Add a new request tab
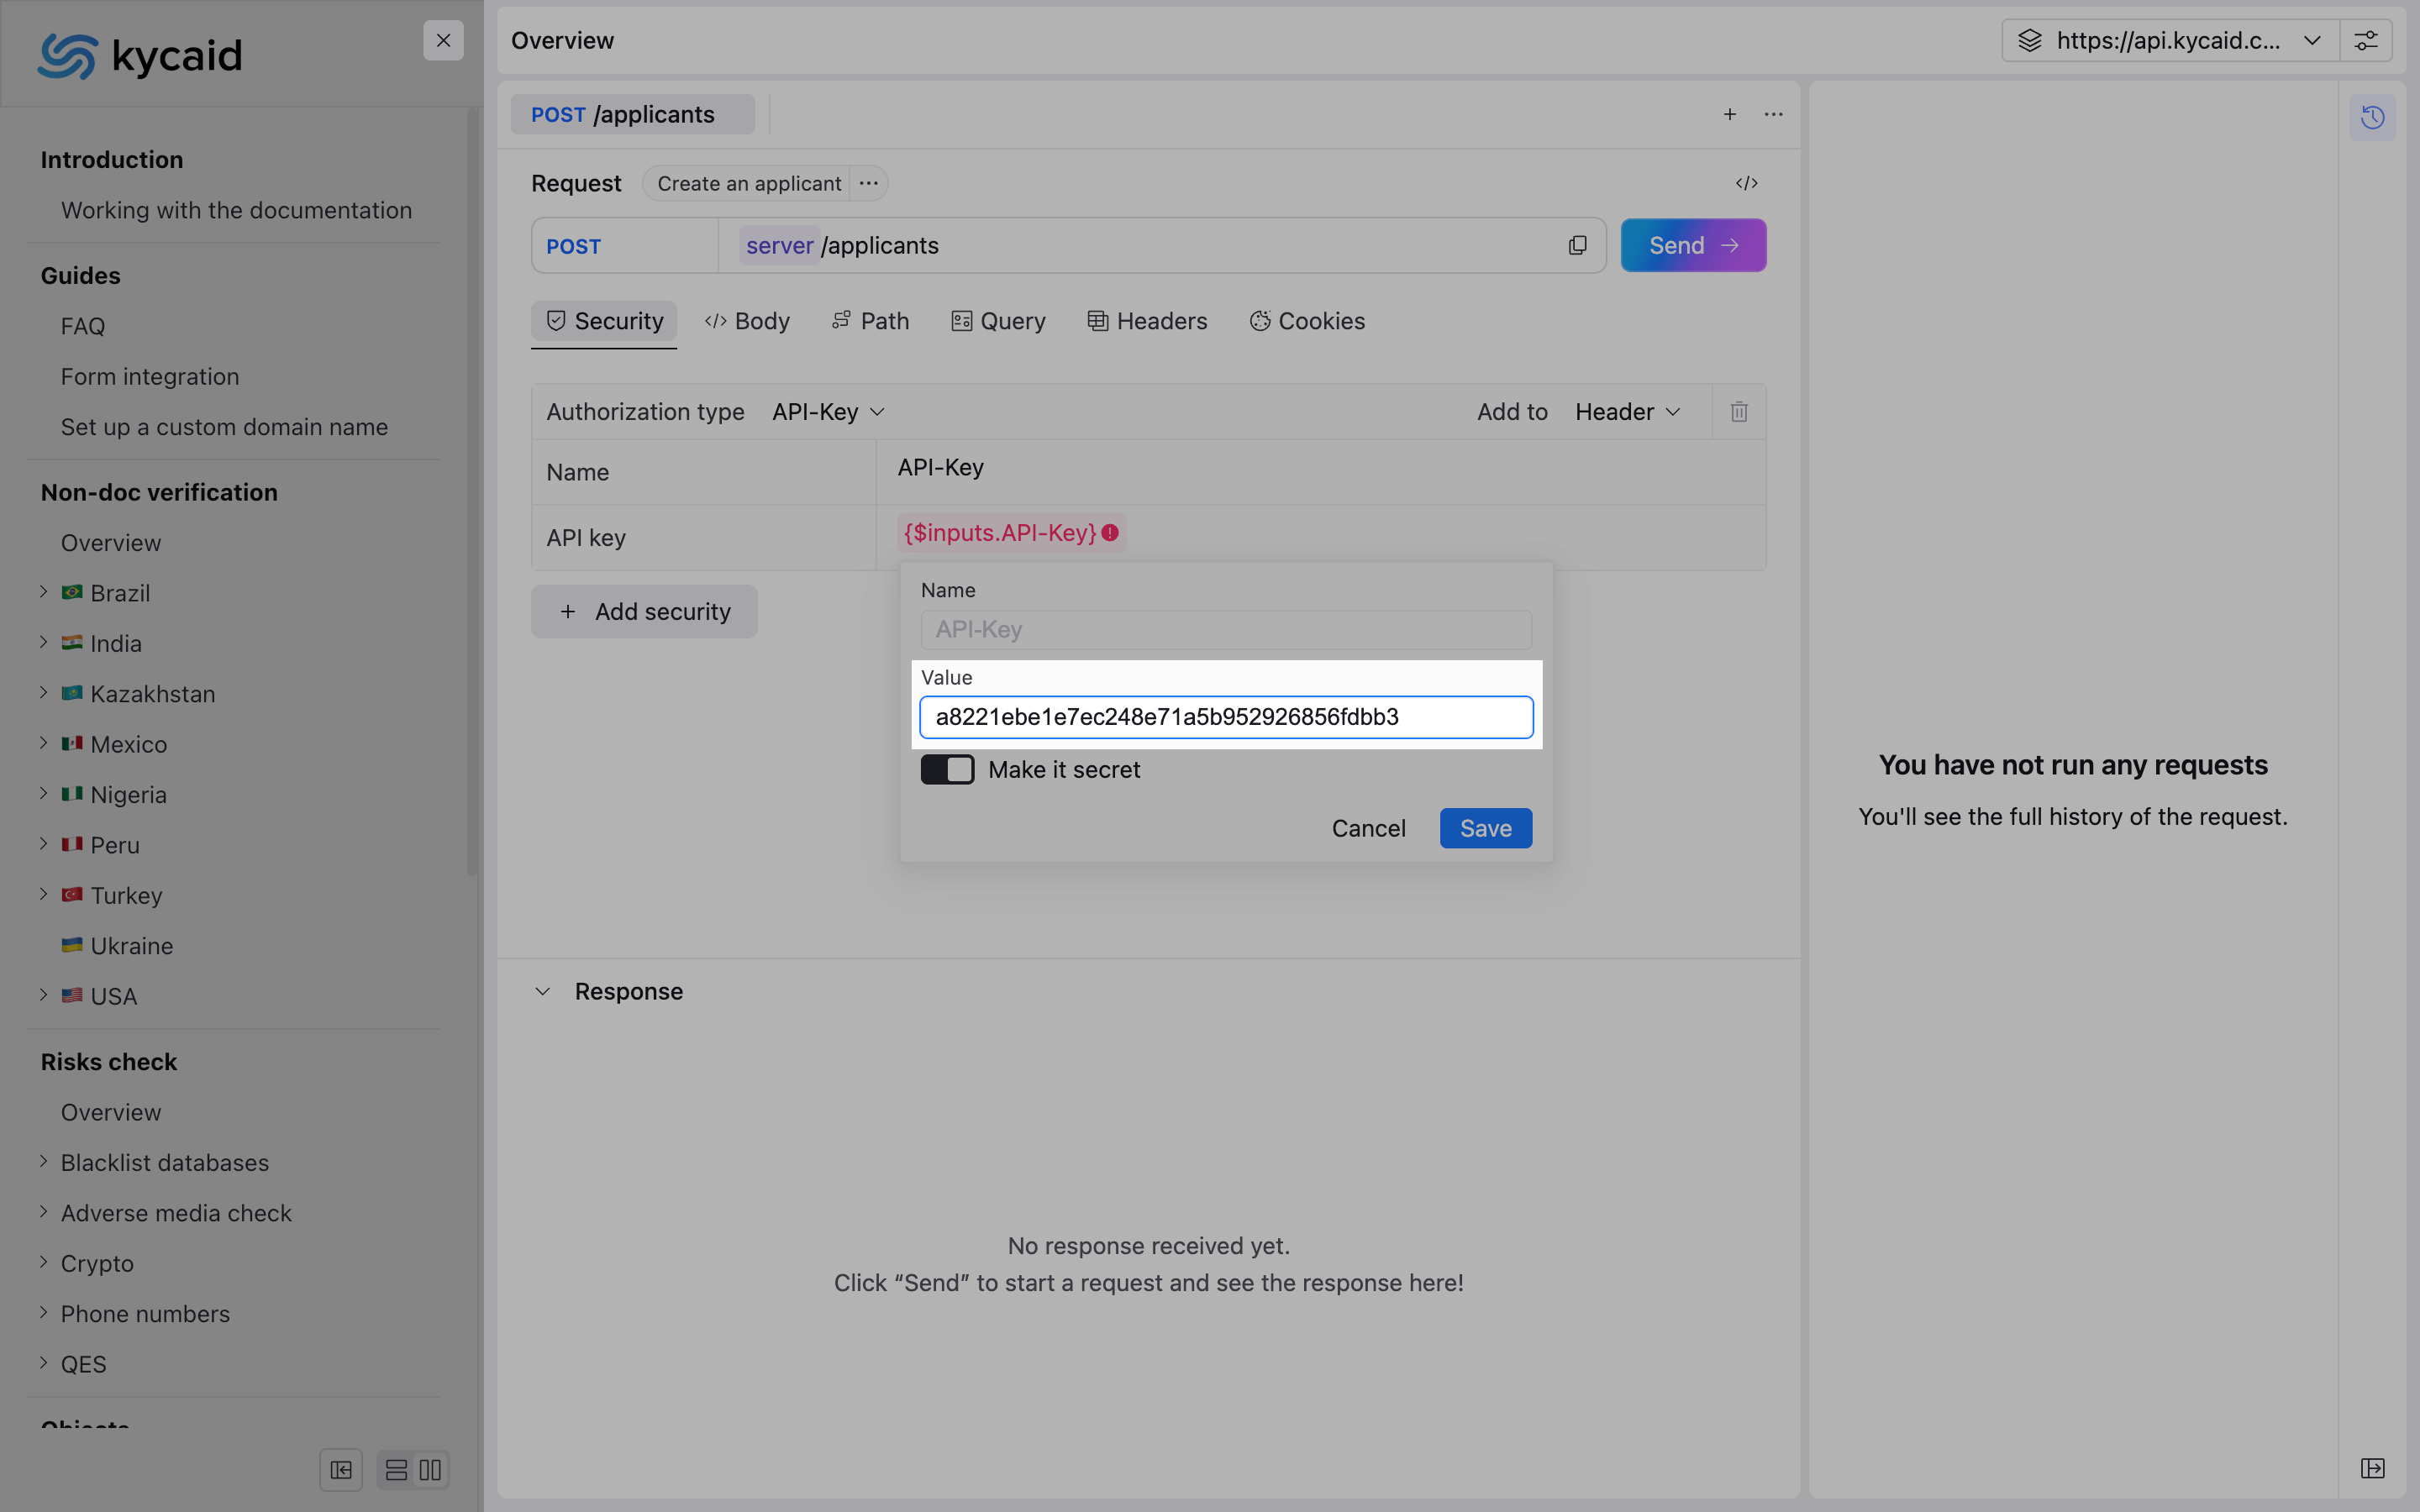This screenshot has height=1512, width=2420. pyautogui.click(x=1729, y=114)
